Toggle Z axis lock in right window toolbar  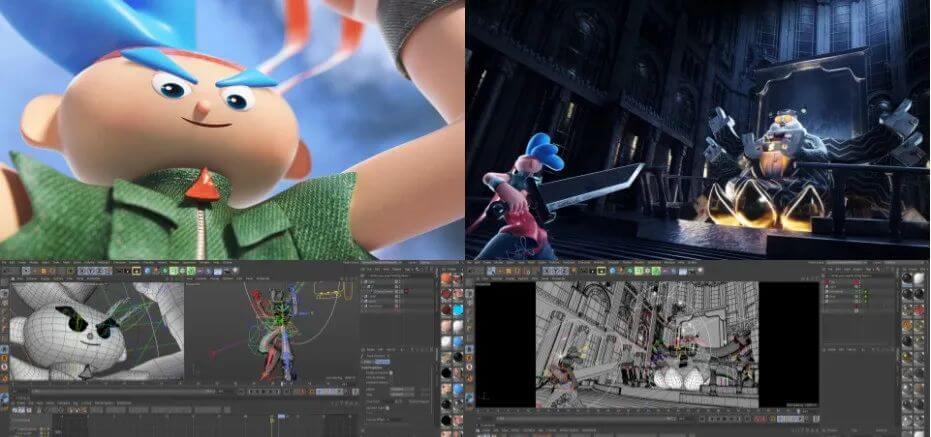click(564, 271)
